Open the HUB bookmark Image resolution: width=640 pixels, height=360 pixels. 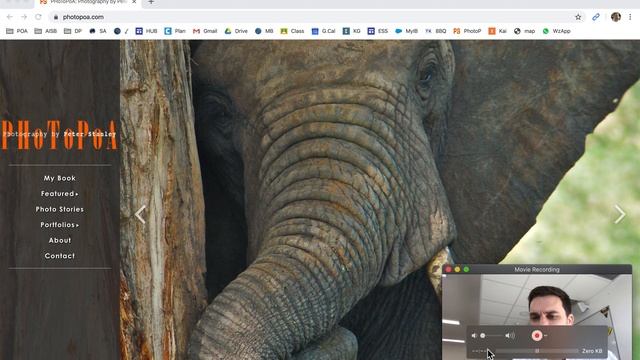(146, 31)
